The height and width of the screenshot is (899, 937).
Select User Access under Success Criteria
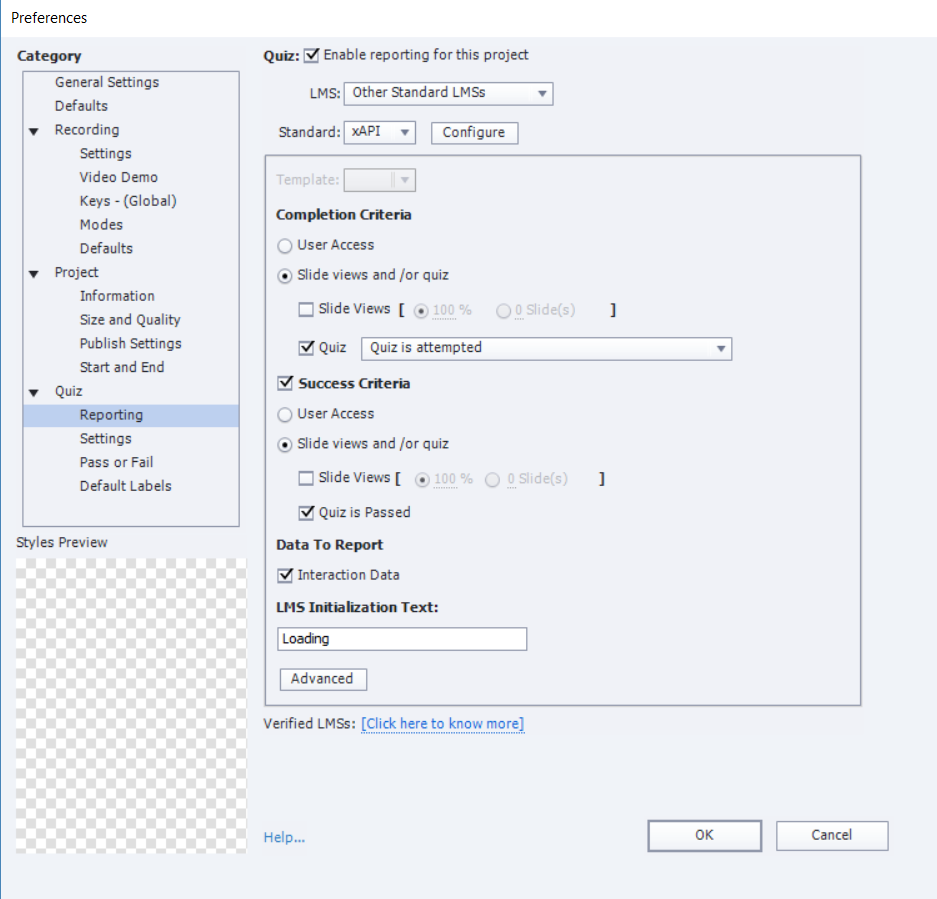[285, 414]
